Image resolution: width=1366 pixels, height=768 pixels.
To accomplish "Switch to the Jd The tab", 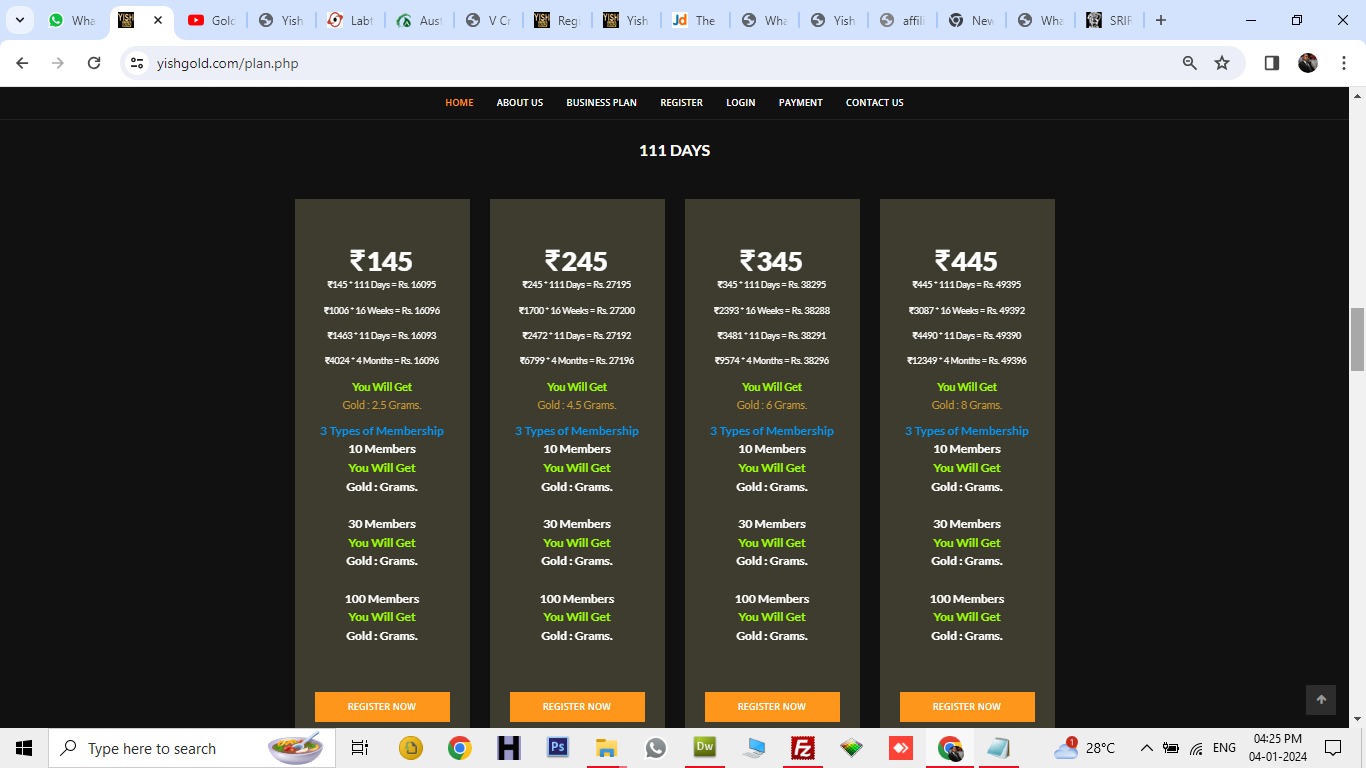I will [695, 20].
